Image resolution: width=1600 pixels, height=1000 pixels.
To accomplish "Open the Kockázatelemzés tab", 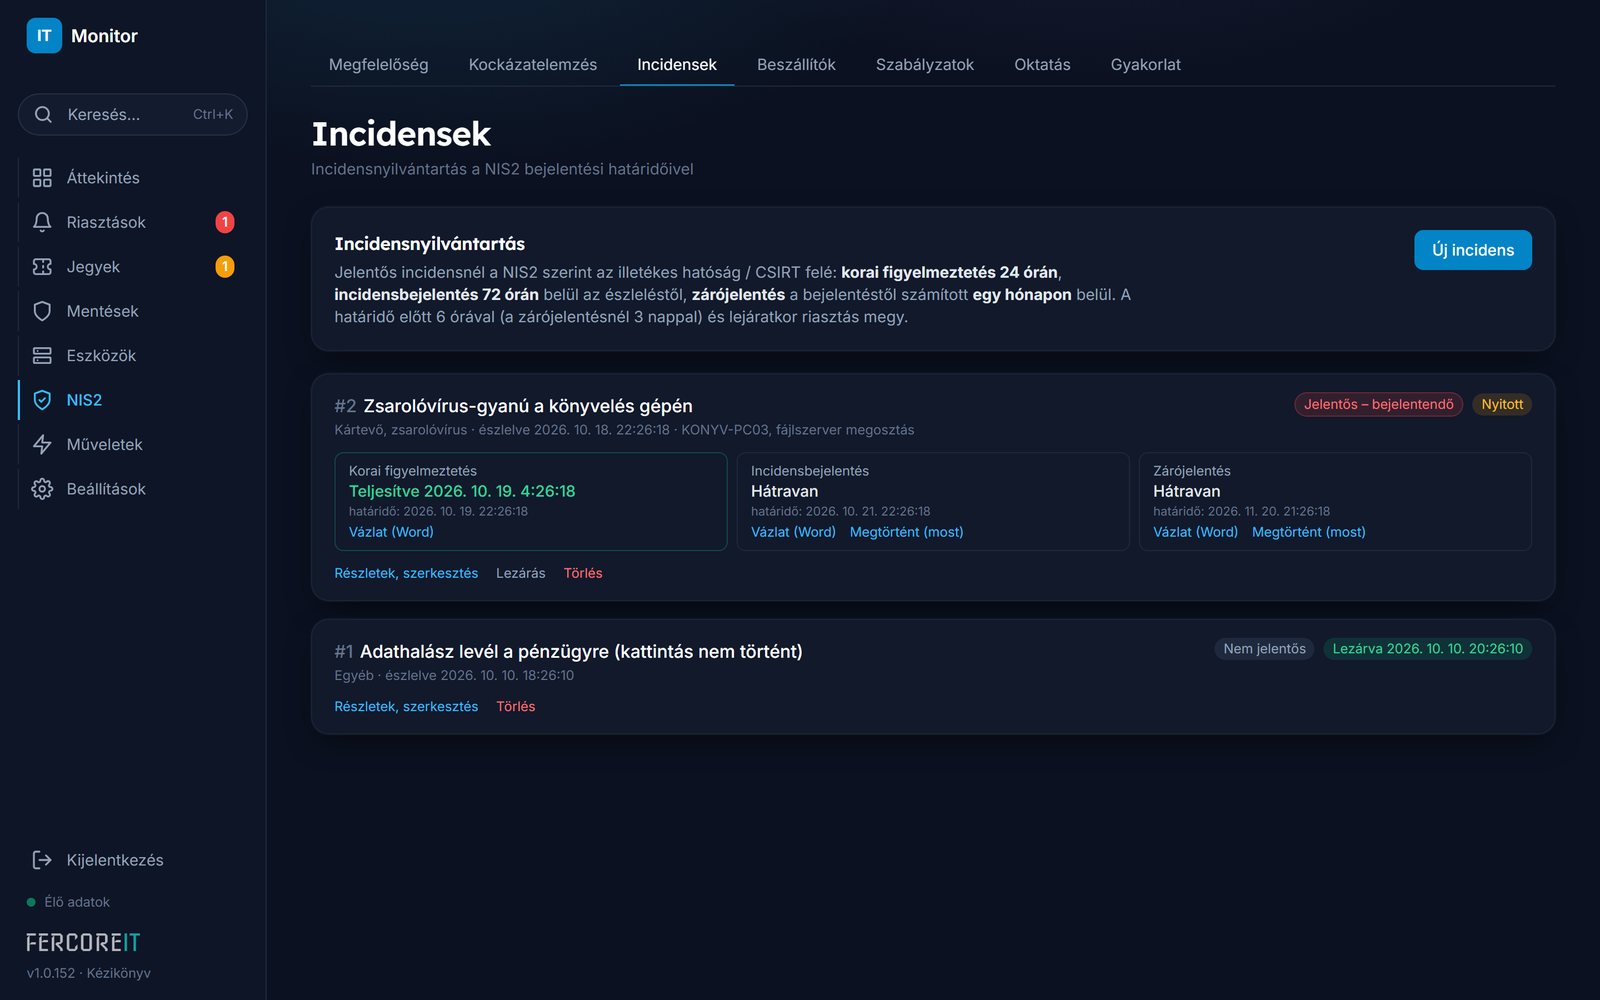I will click(x=533, y=65).
